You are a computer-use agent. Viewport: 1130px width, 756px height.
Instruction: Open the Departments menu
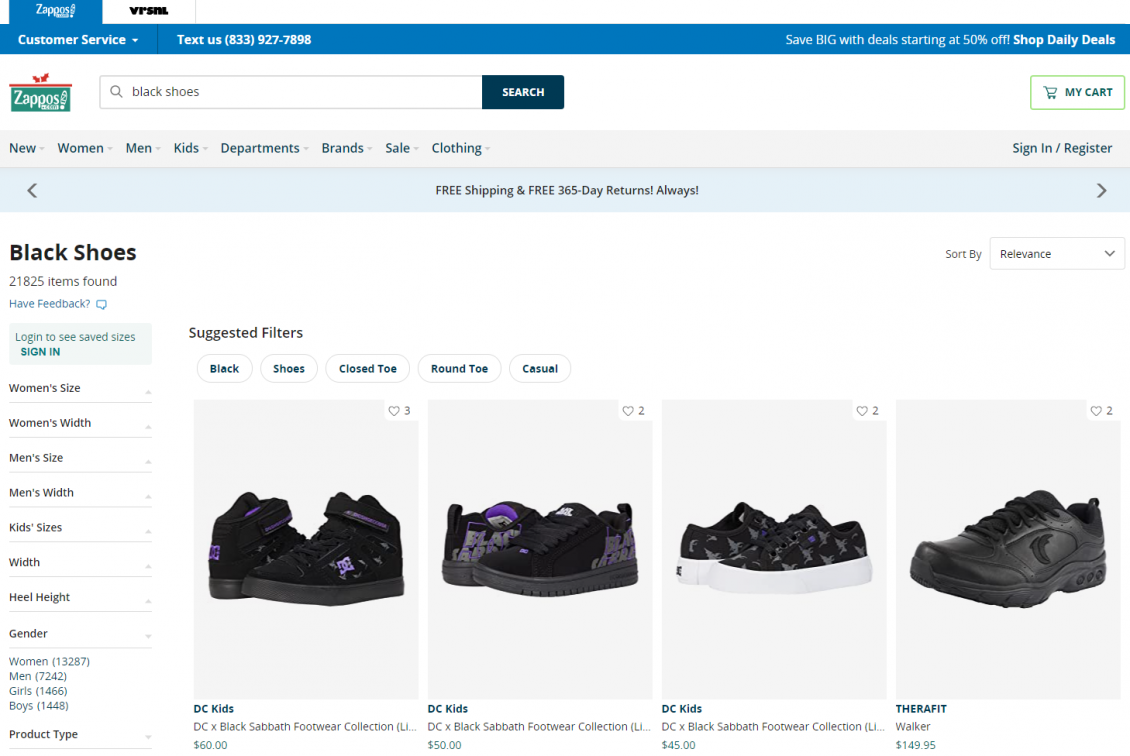tap(260, 147)
